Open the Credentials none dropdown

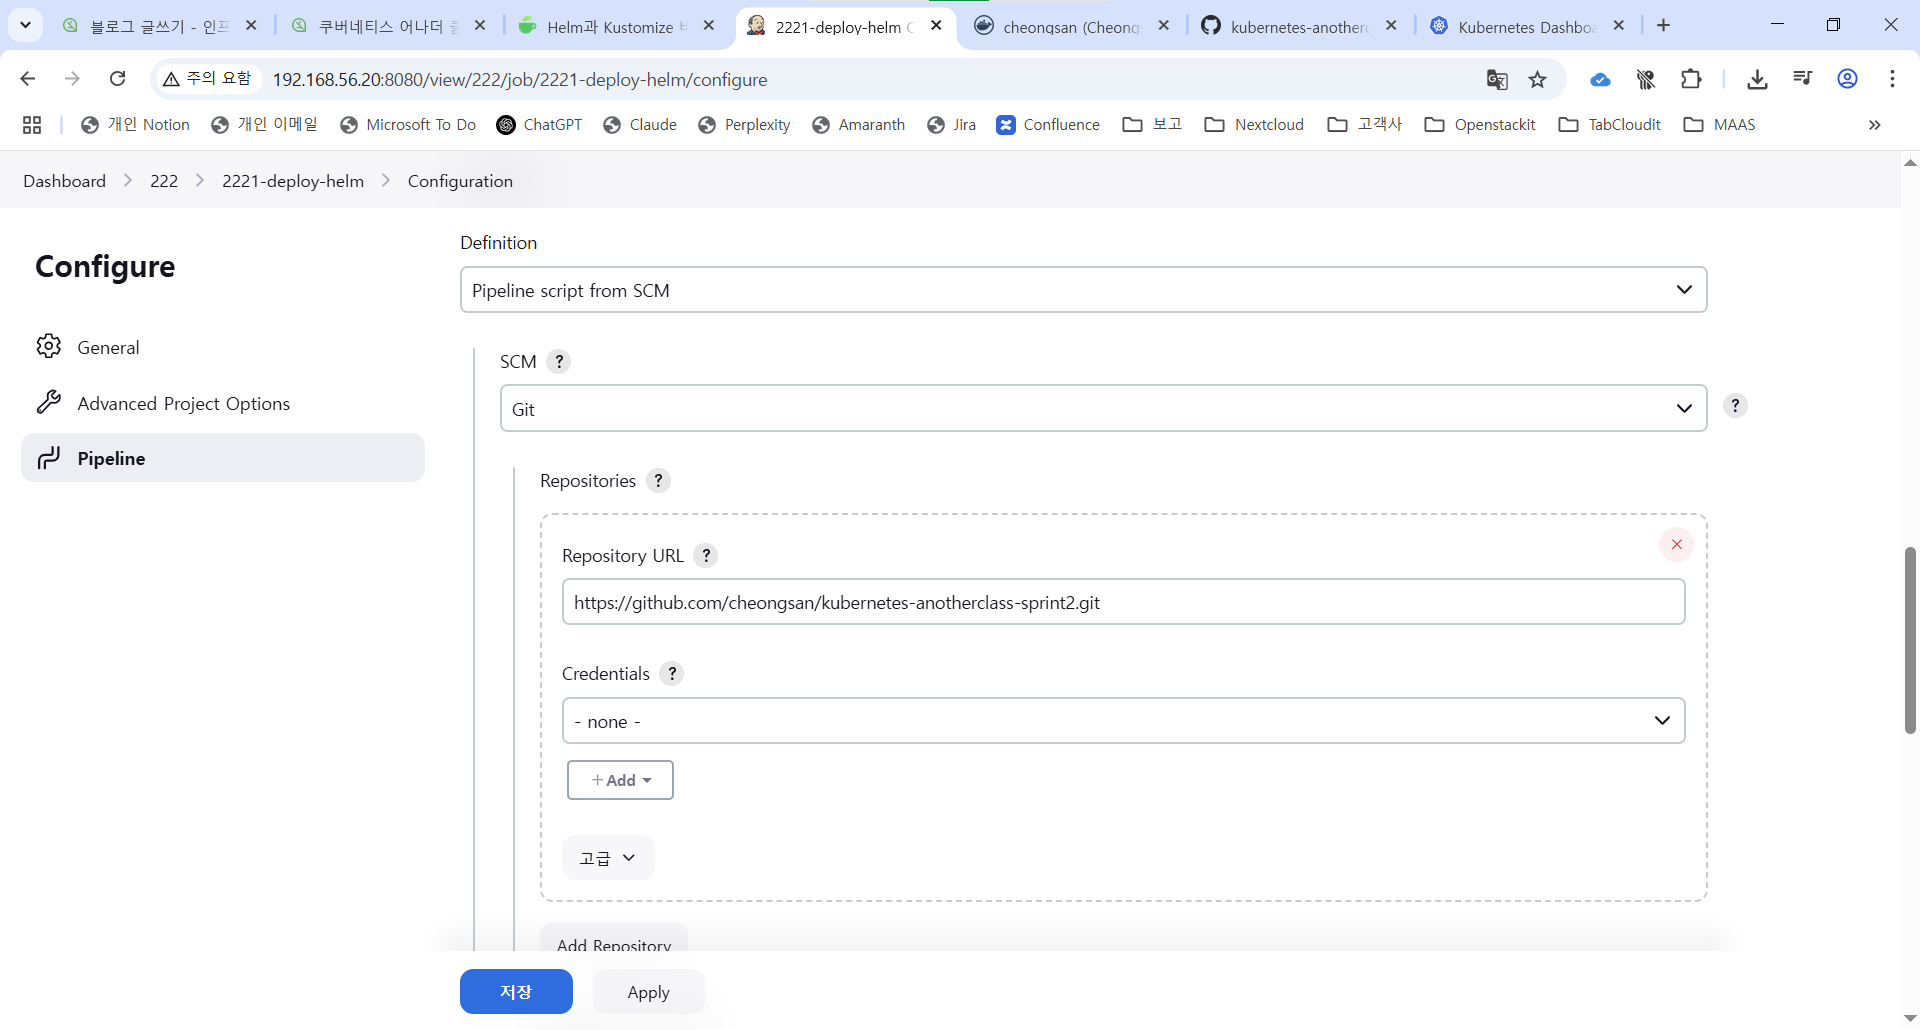click(x=1123, y=721)
